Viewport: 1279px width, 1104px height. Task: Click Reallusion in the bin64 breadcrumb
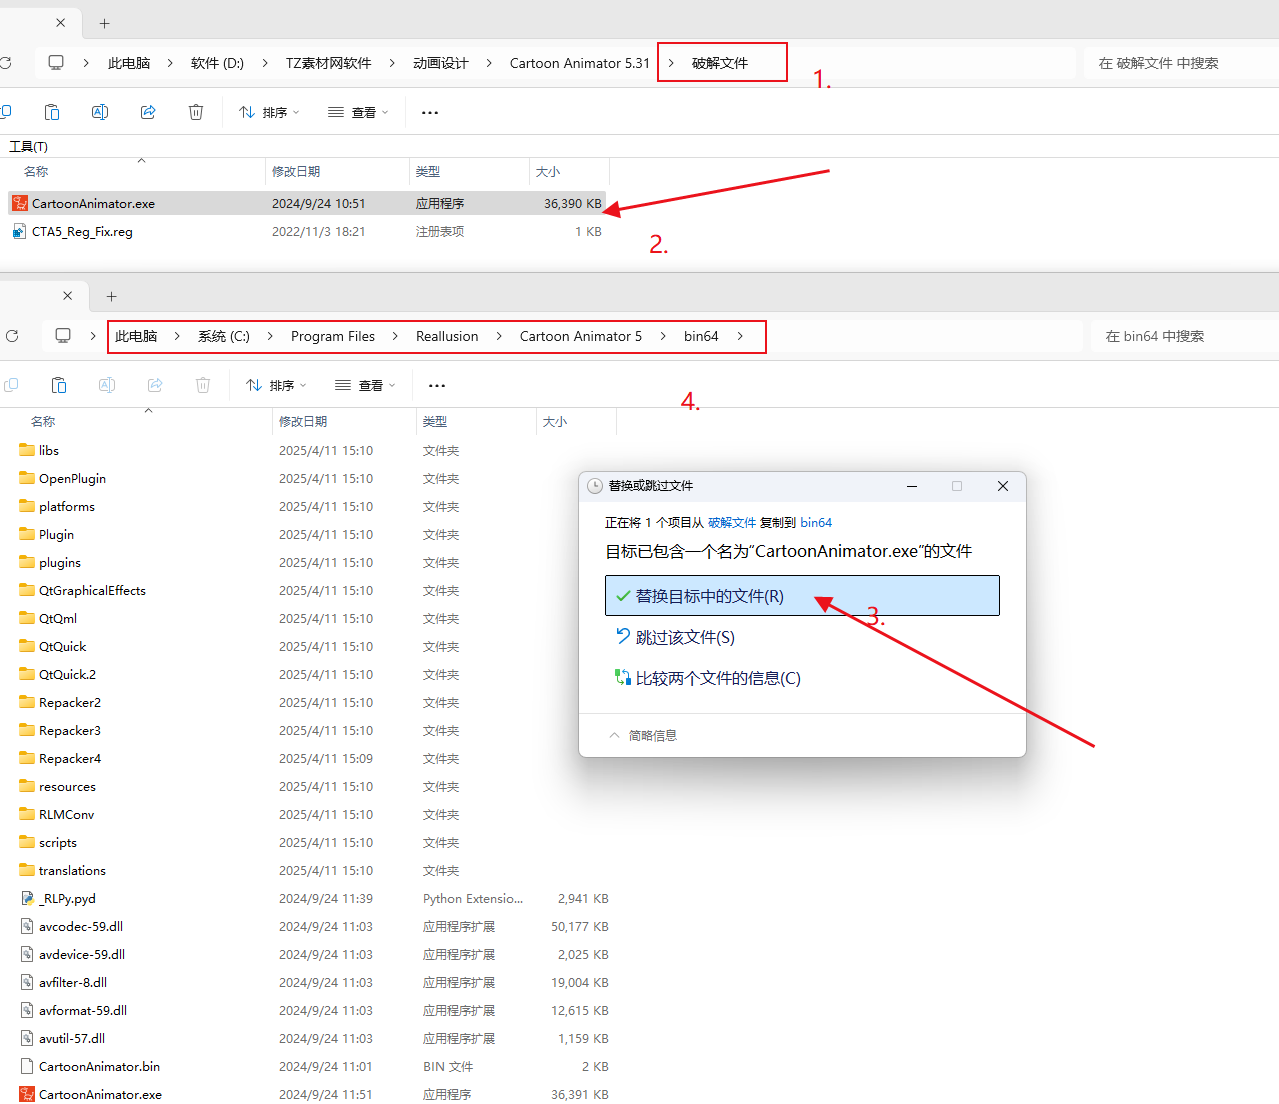coord(447,336)
